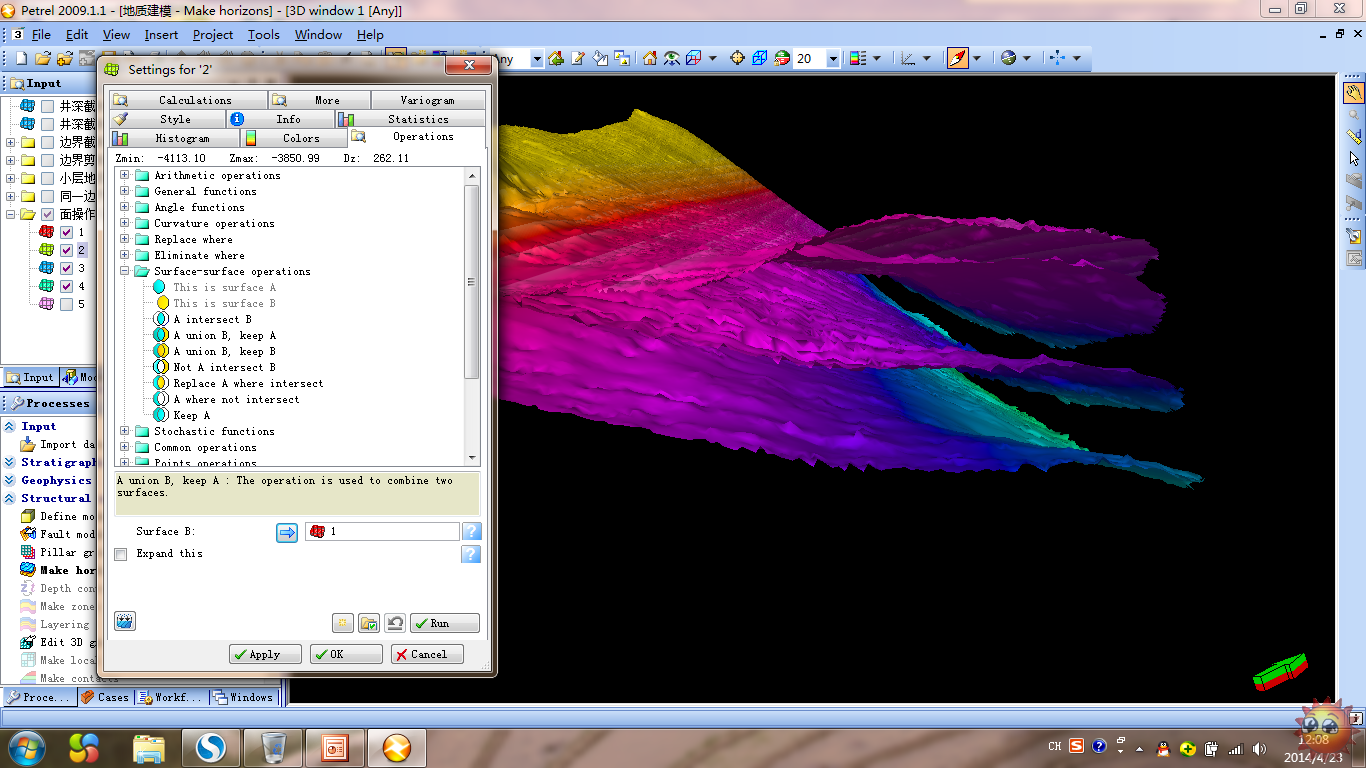Click the undo arrow icon beside Run
The height and width of the screenshot is (768, 1366).
[395, 623]
